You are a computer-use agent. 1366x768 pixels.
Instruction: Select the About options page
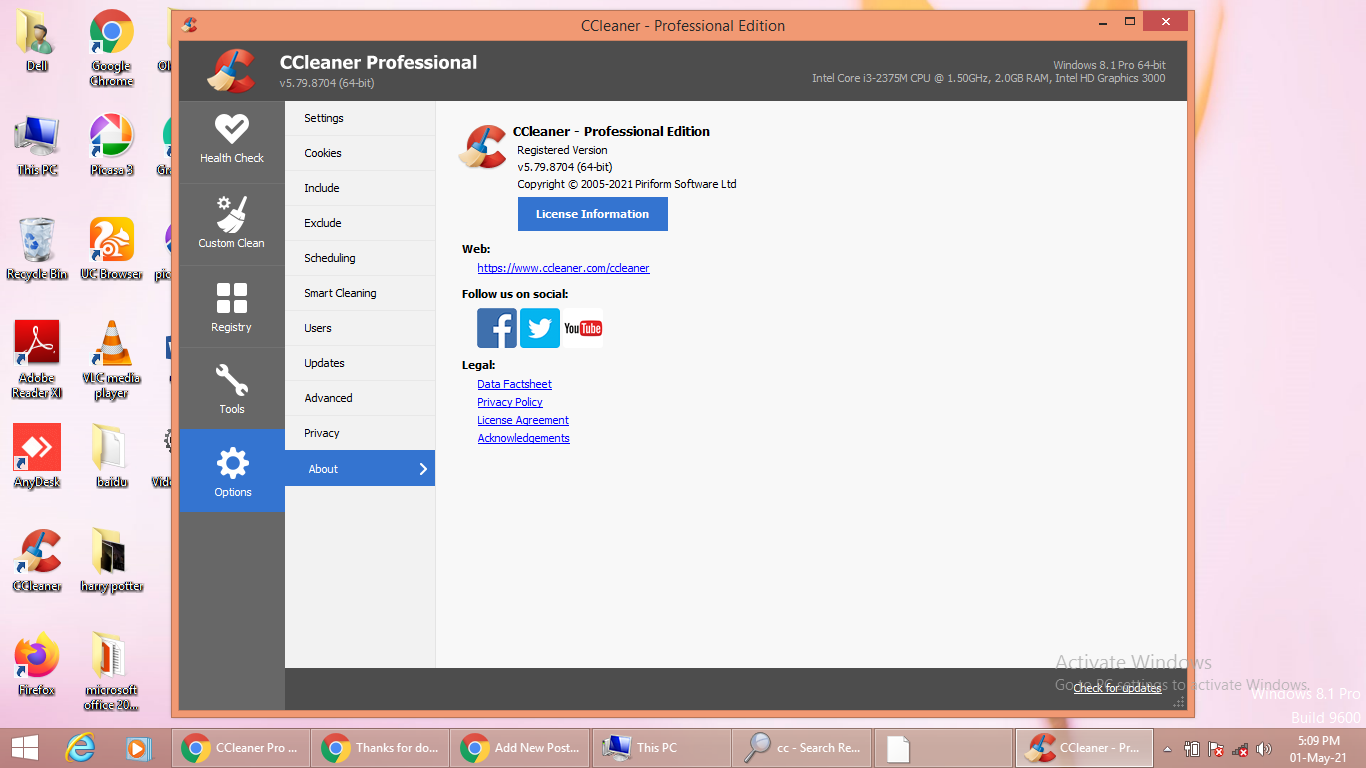[x=360, y=468]
